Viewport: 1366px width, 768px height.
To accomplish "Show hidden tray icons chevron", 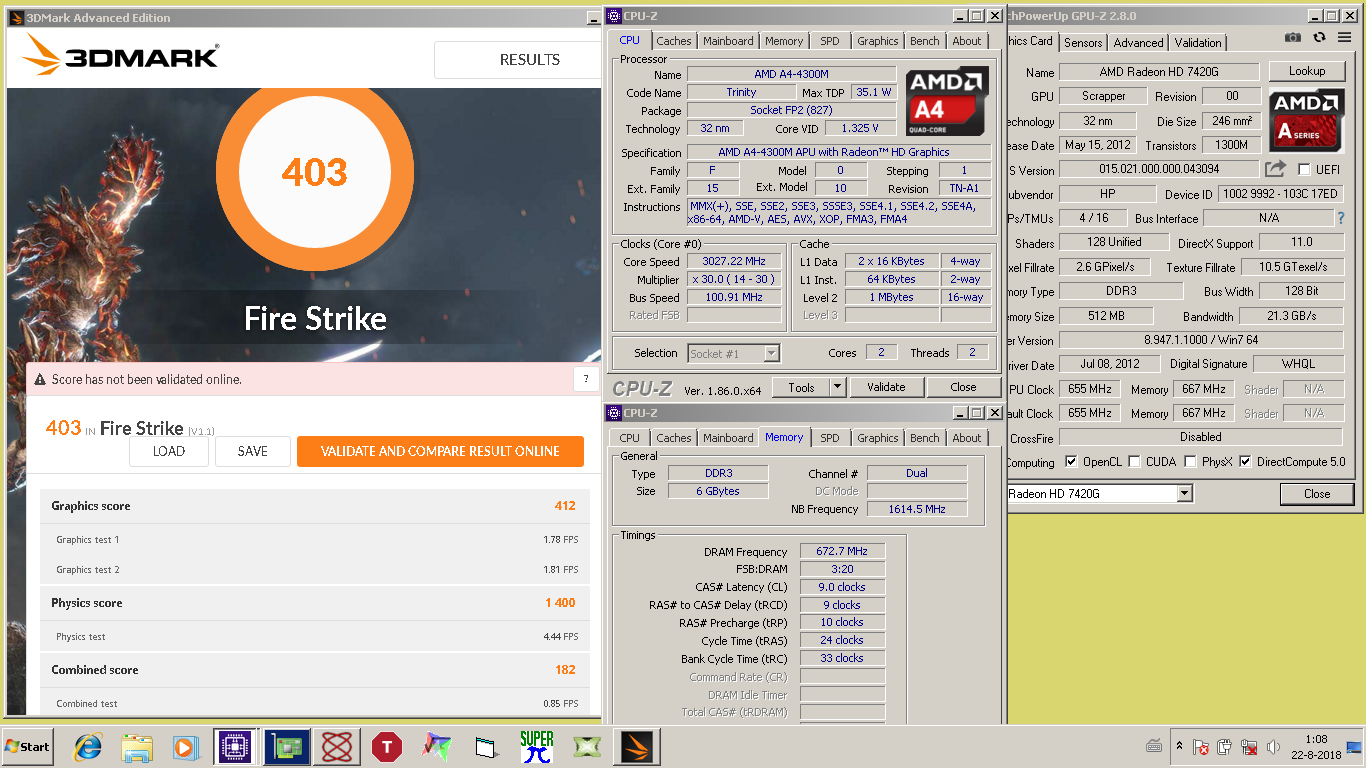I will (1179, 747).
